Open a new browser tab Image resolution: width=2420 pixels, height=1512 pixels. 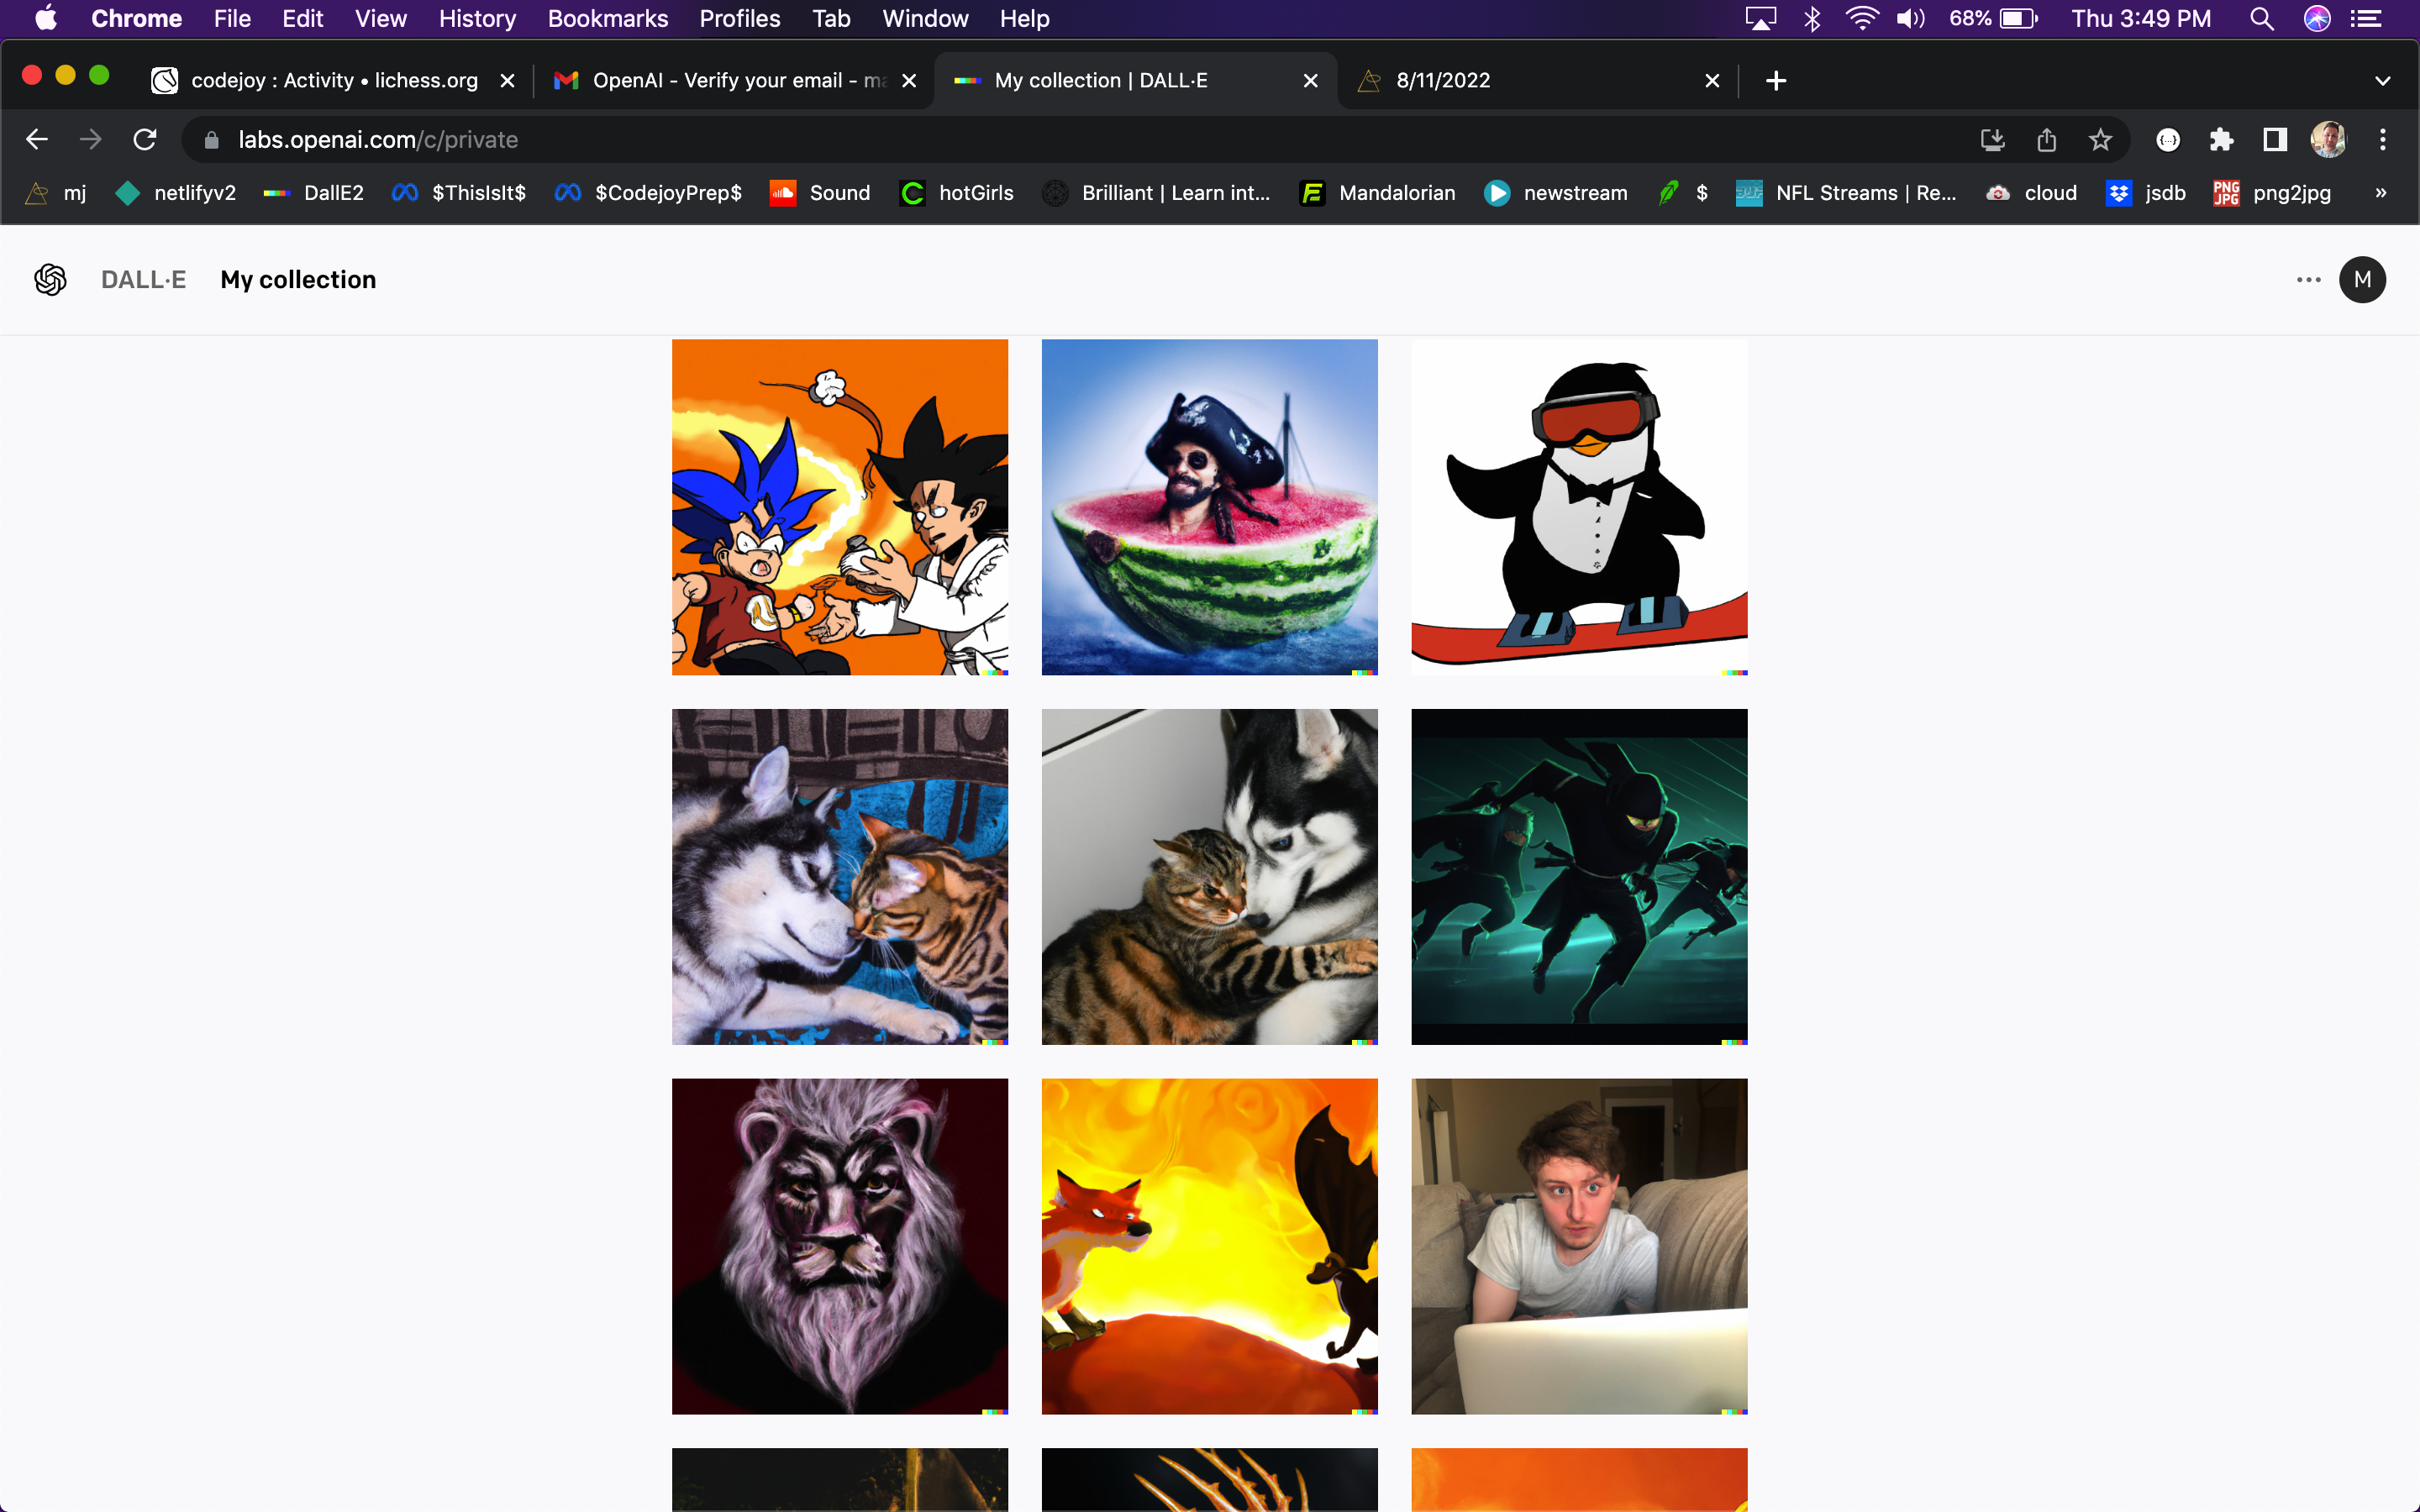(1776, 81)
